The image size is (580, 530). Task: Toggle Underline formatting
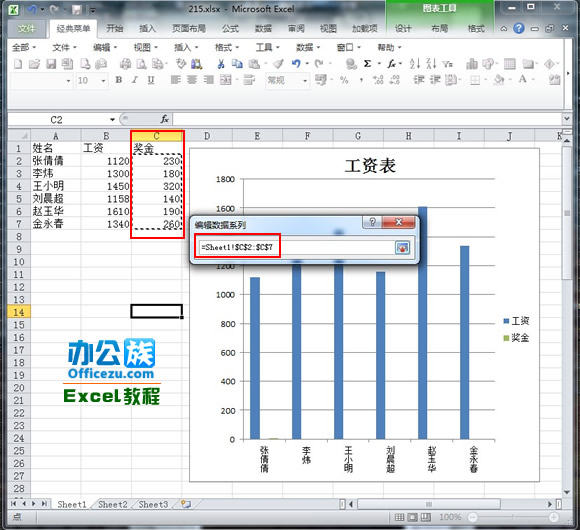[x=151, y=80]
